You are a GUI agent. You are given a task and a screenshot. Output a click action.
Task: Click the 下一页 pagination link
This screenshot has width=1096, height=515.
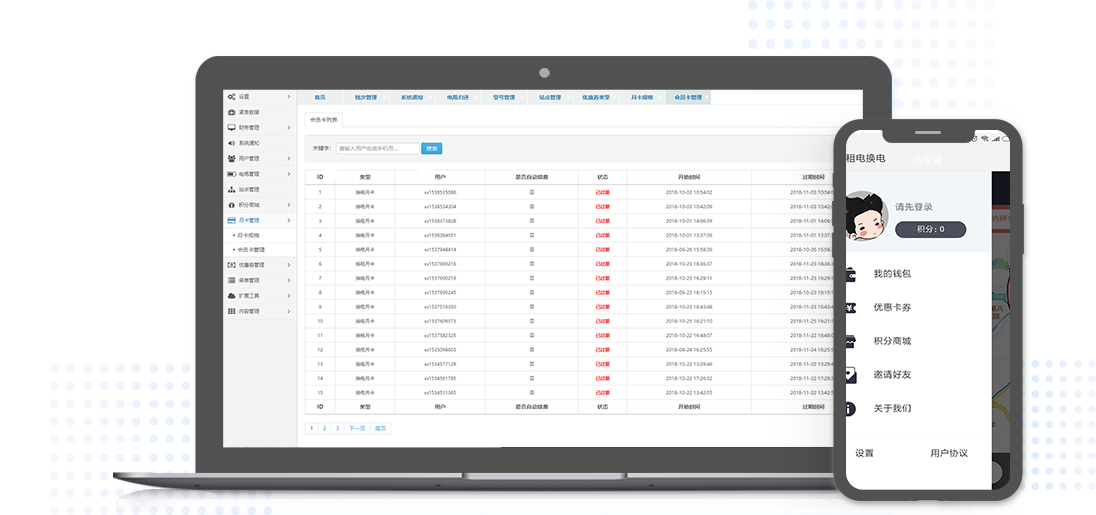357,428
